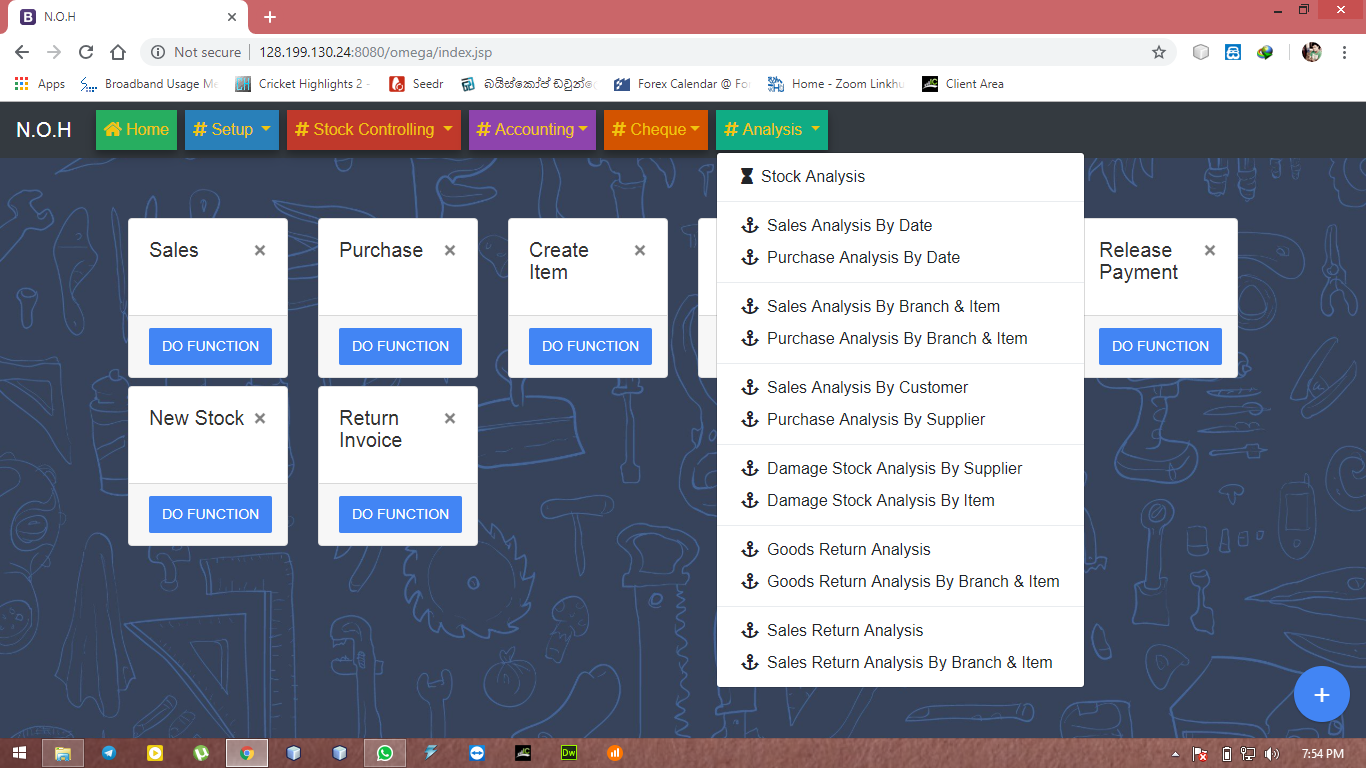The width and height of the screenshot is (1366, 768).
Task: Expand the Setup dropdown menu
Action: pyautogui.click(x=231, y=130)
